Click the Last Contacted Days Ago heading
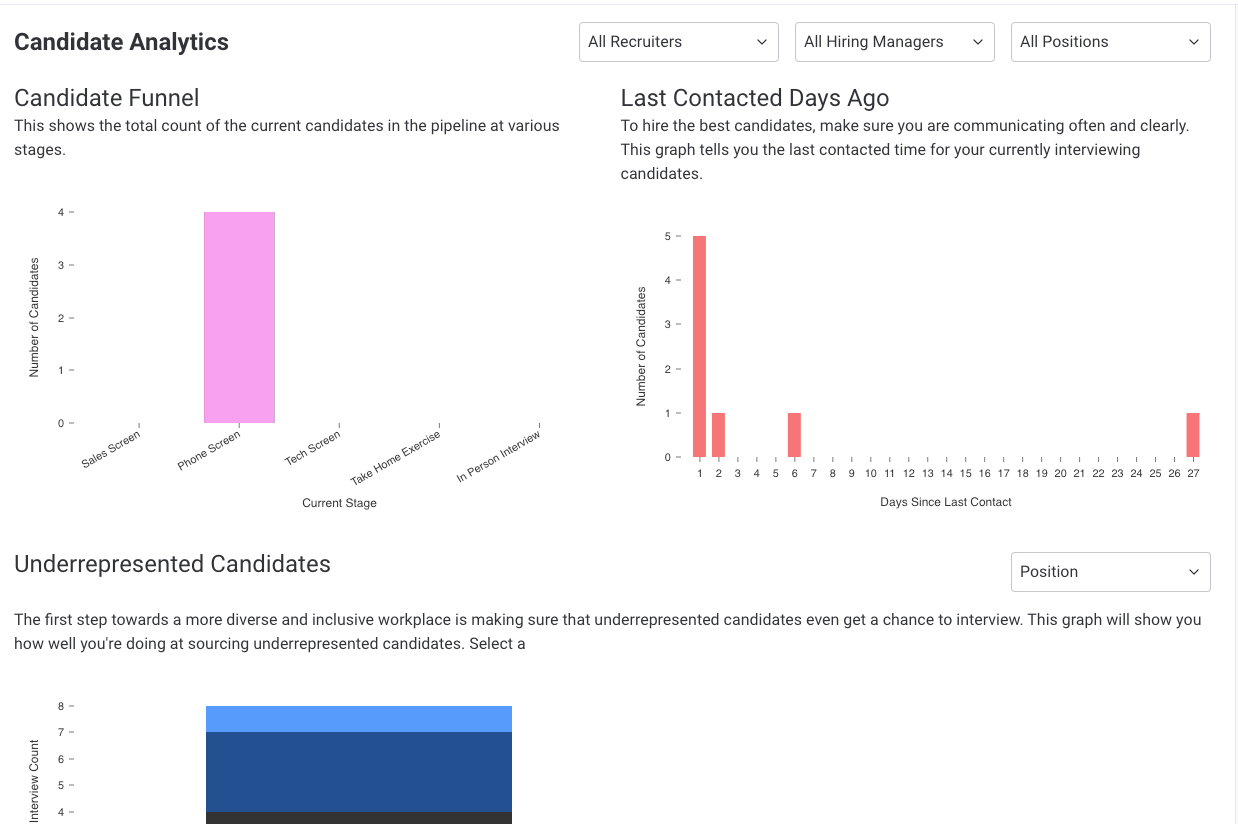The image size is (1238, 824). (754, 98)
